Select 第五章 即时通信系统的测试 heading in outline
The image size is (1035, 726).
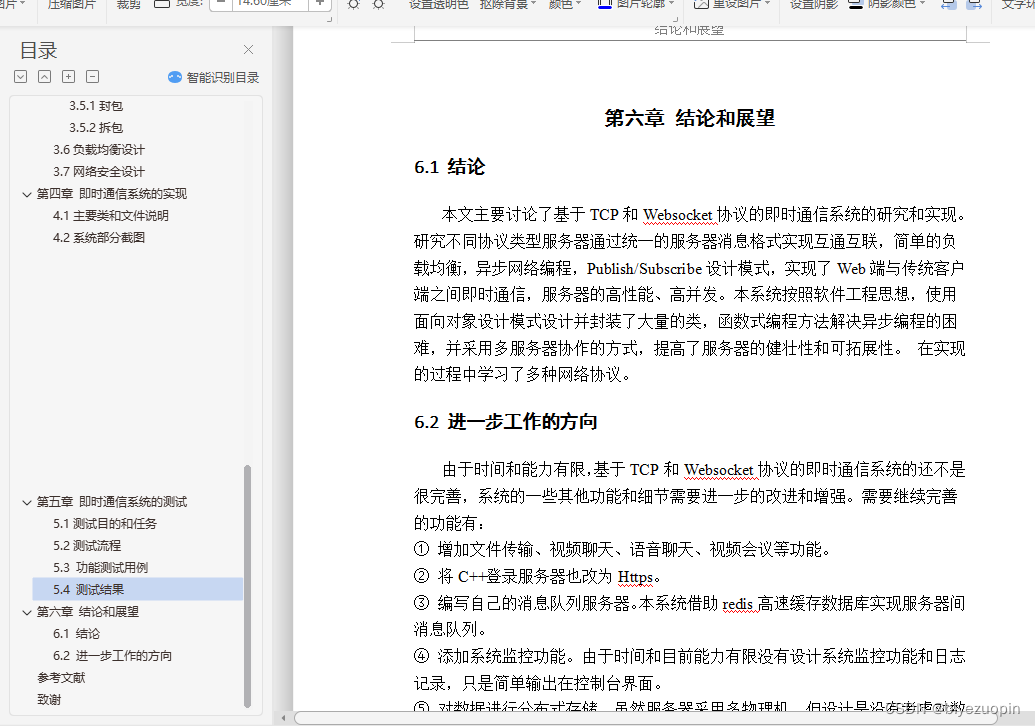[112, 502]
